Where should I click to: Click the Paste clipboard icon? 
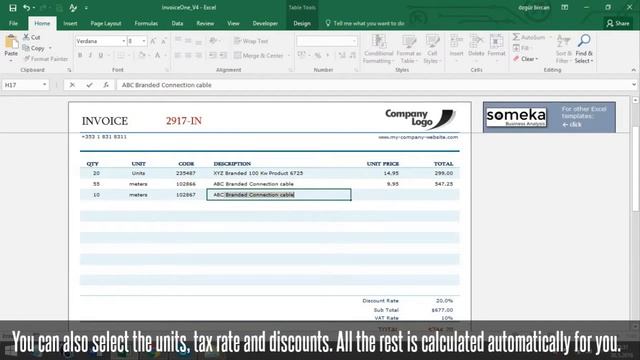point(11,42)
